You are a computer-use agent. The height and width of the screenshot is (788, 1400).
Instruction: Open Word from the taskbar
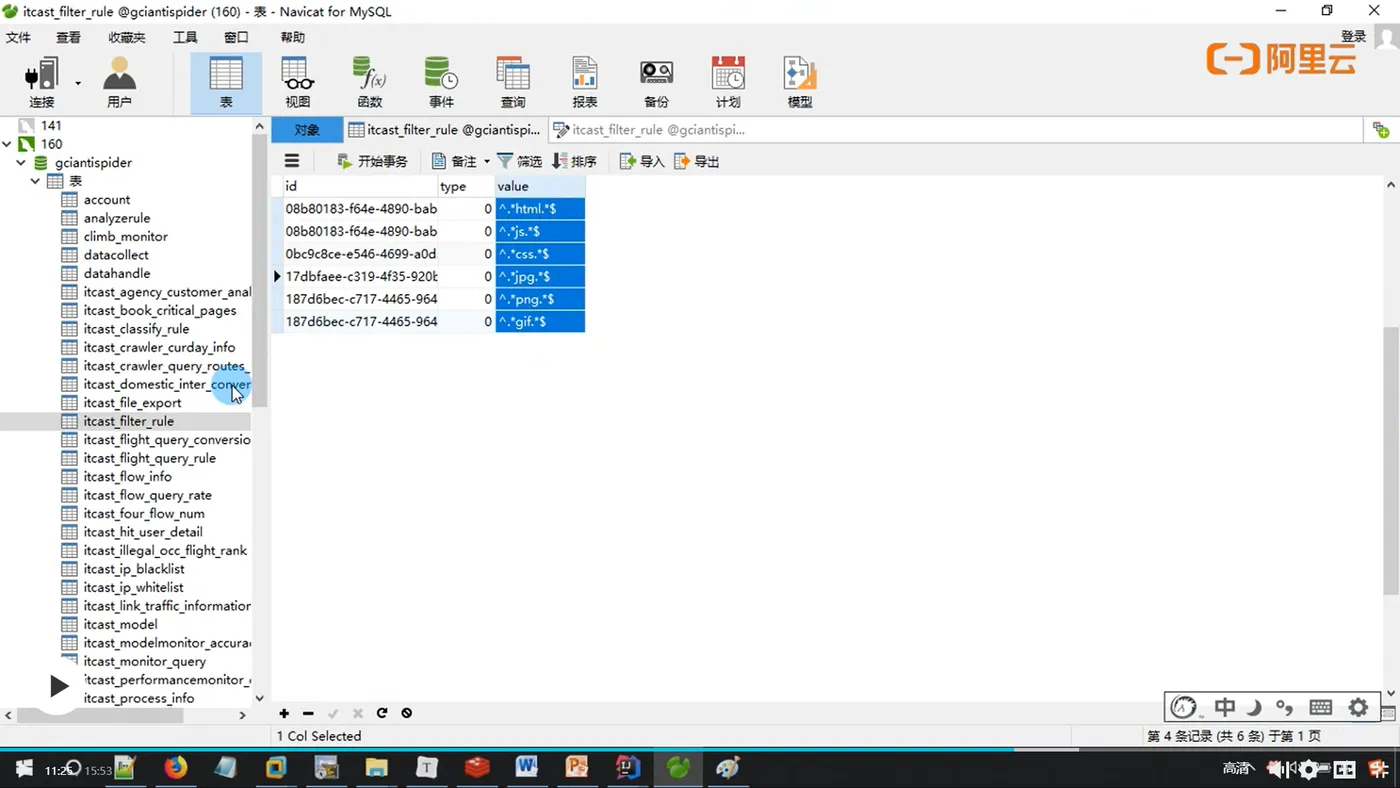click(526, 768)
